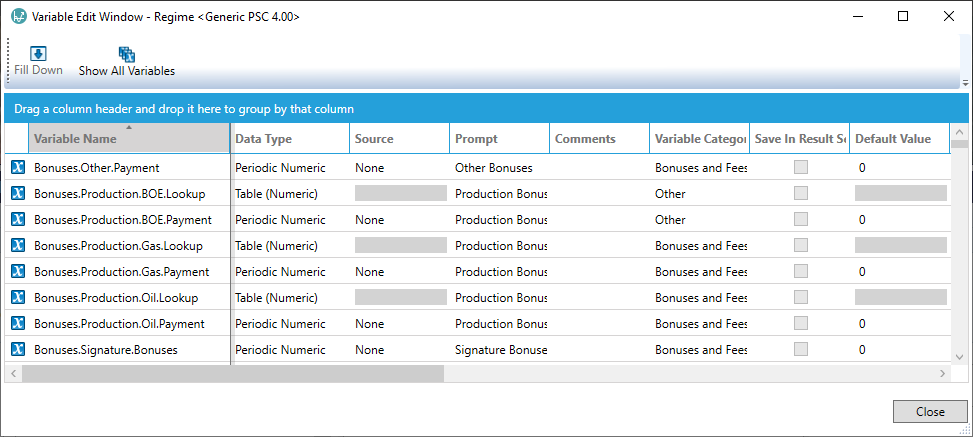Click the Other Bonuses prompt cell
The image size is (973, 437).
click(x=500, y=168)
